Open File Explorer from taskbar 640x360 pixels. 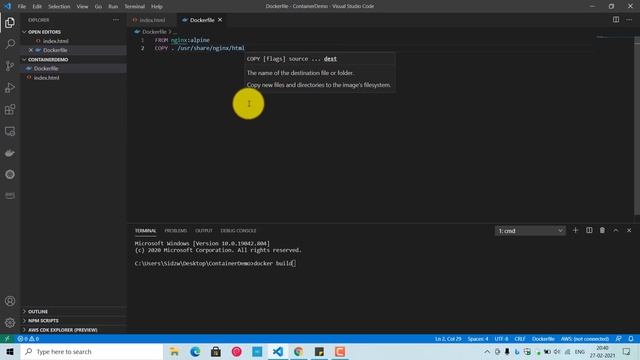[174, 351]
